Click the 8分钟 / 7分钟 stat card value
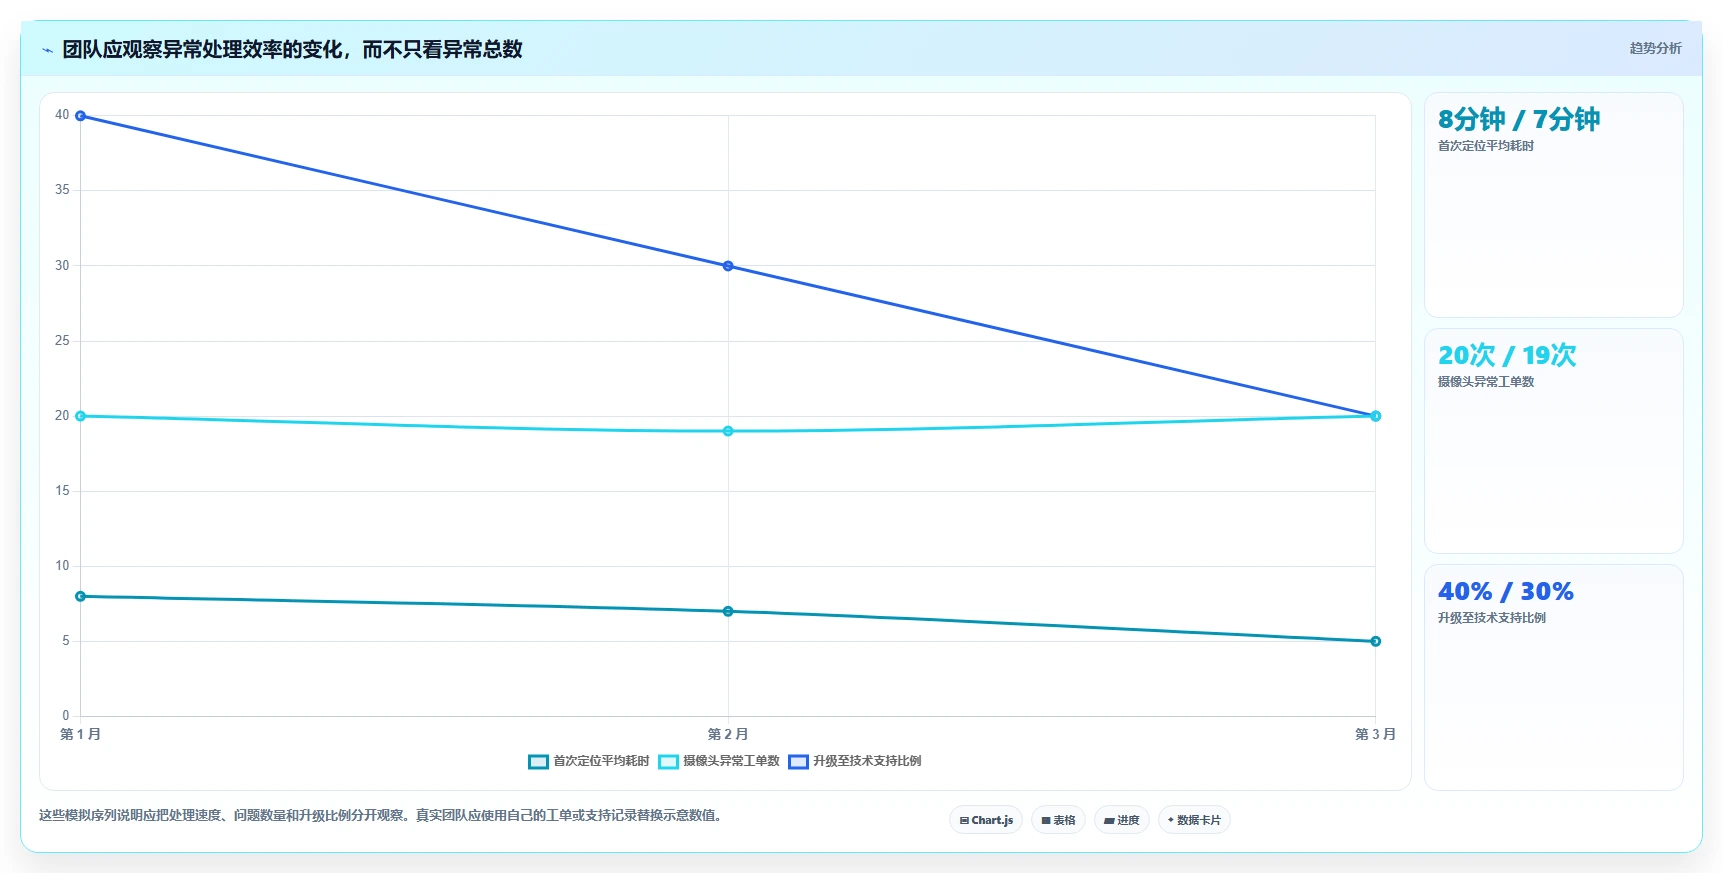The height and width of the screenshot is (873, 1723). click(1519, 120)
